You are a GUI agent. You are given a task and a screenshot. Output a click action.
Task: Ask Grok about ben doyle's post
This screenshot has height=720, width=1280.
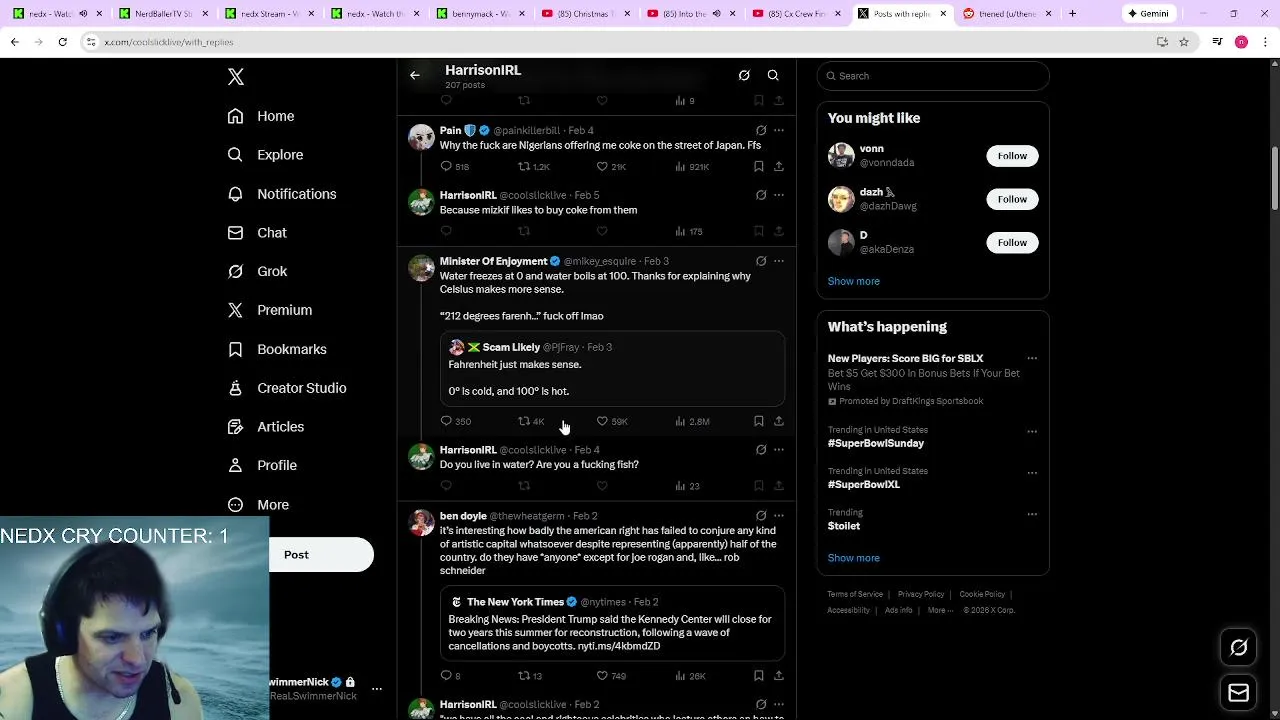tap(761, 516)
